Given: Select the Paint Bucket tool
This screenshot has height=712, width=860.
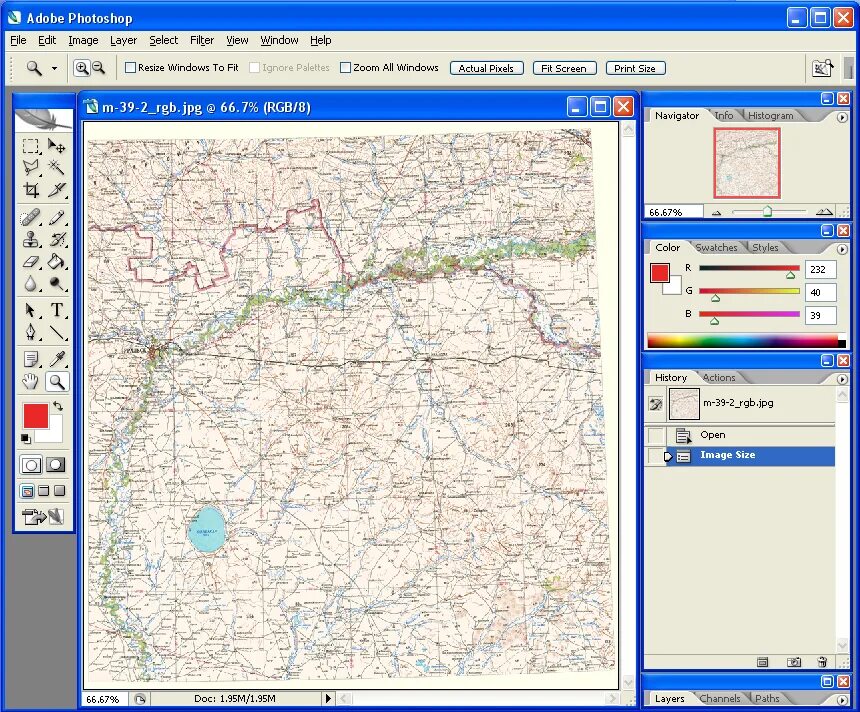Looking at the screenshot, I should pos(56,261).
